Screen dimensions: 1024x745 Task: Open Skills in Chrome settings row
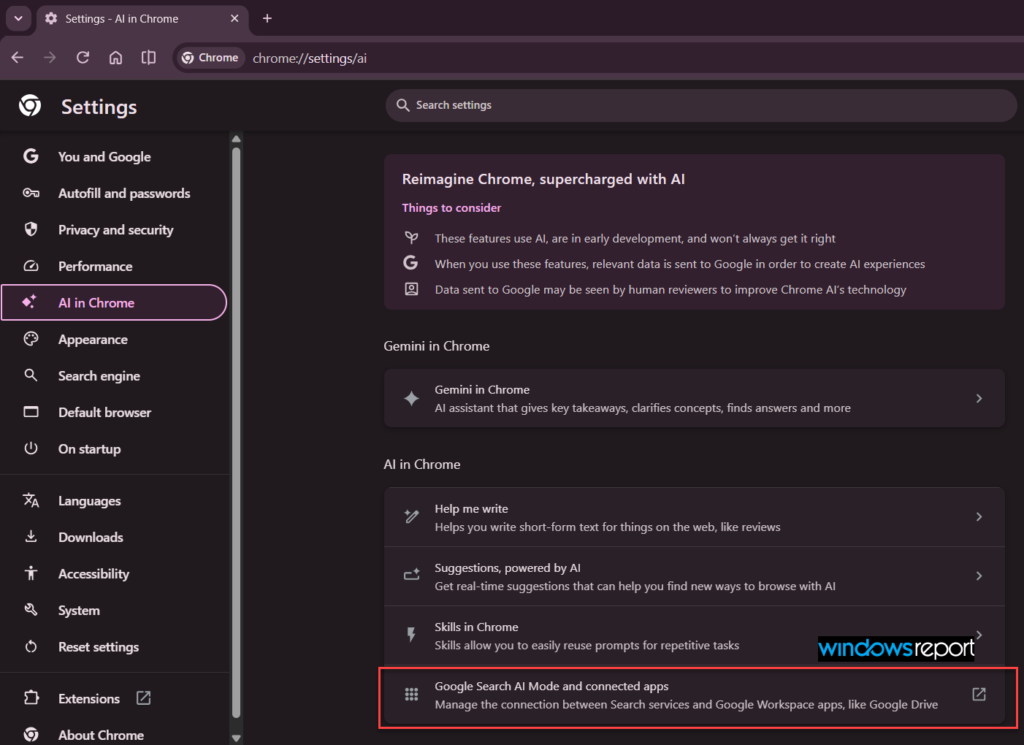pos(694,635)
